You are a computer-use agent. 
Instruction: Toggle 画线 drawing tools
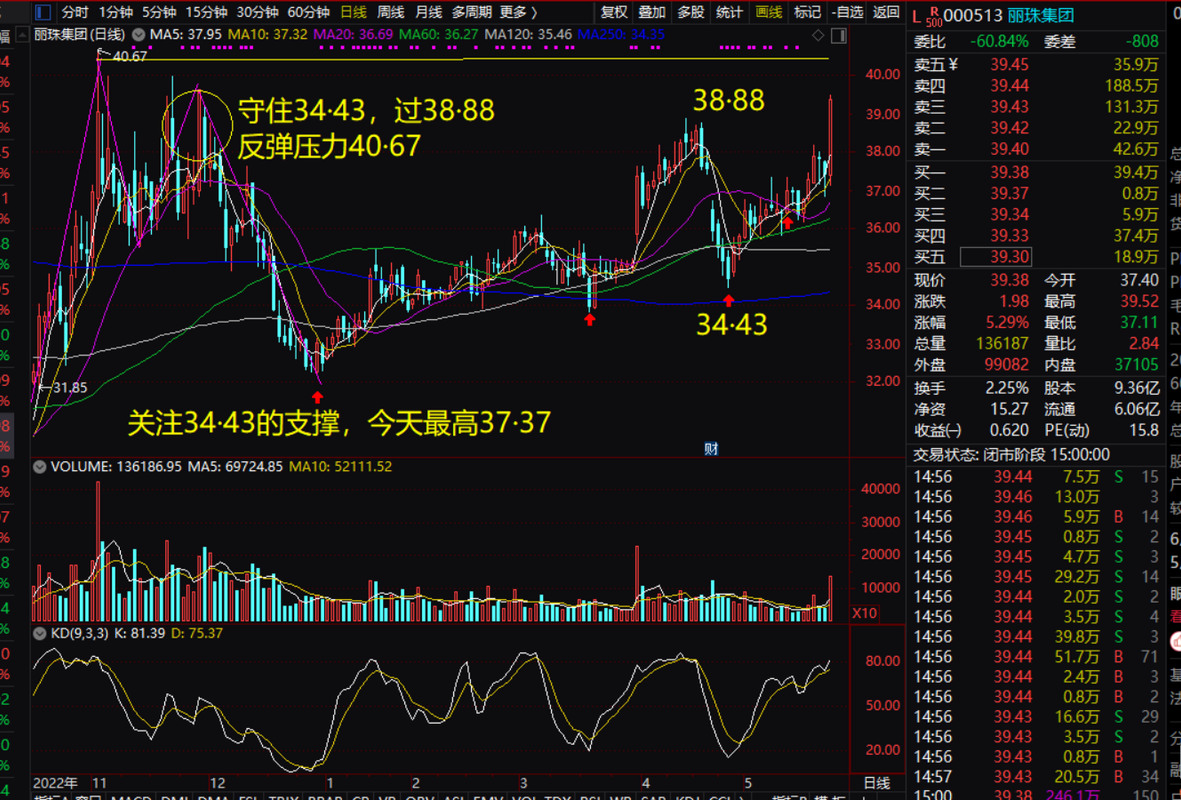(768, 12)
